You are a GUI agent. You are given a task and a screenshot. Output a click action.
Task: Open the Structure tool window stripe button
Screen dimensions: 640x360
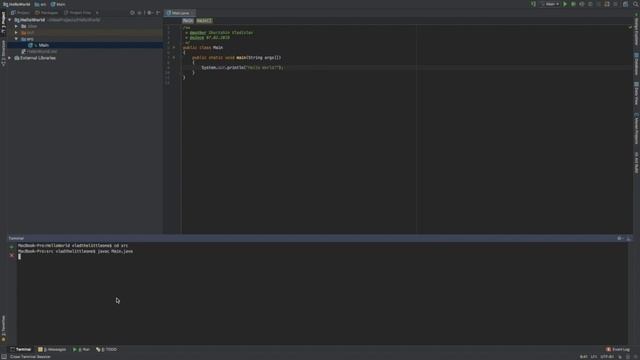tap(3, 52)
